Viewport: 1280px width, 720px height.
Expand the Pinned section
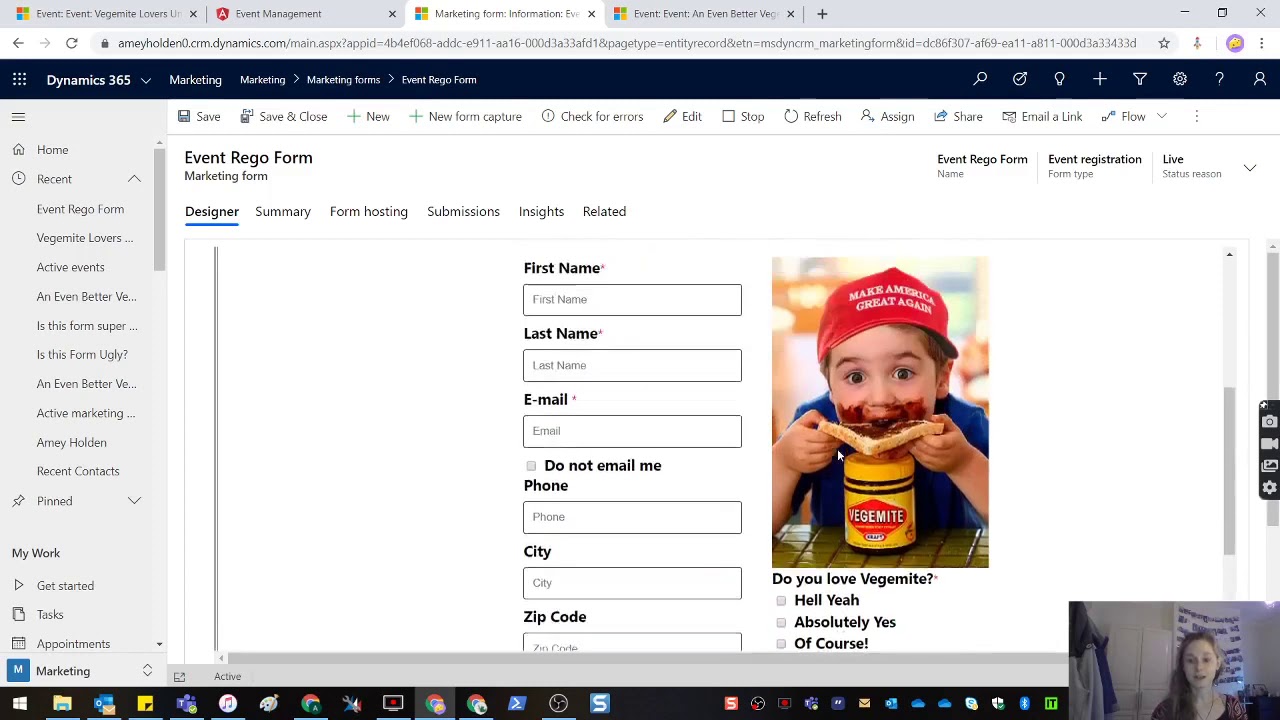click(x=134, y=501)
